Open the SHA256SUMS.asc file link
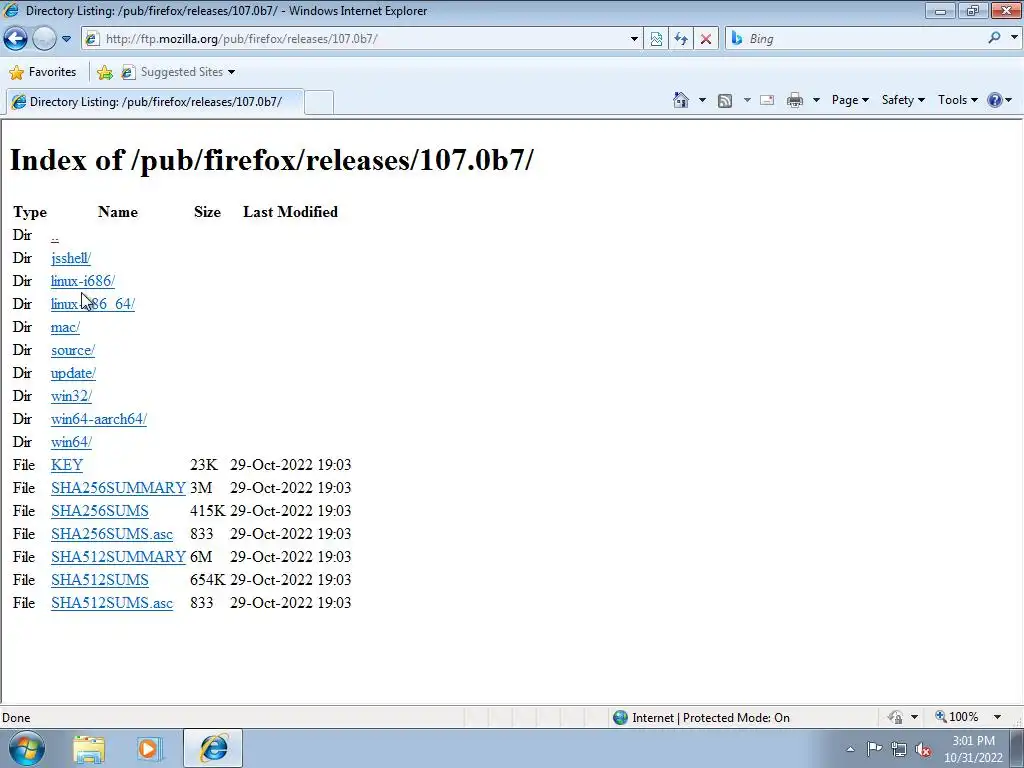Viewport: 1024px width, 768px height. tap(112, 534)
